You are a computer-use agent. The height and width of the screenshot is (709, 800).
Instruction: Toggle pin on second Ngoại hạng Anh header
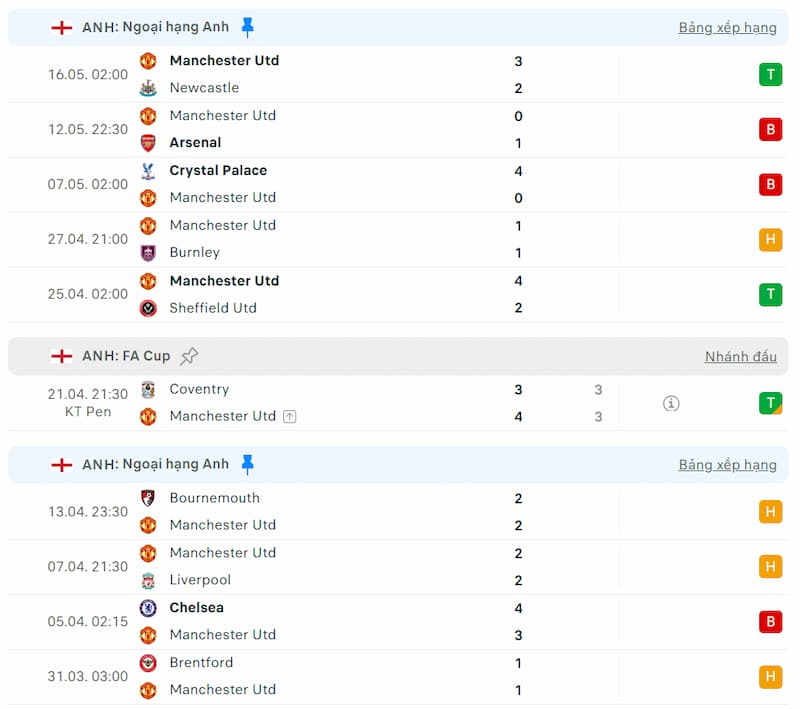point(248,464)
